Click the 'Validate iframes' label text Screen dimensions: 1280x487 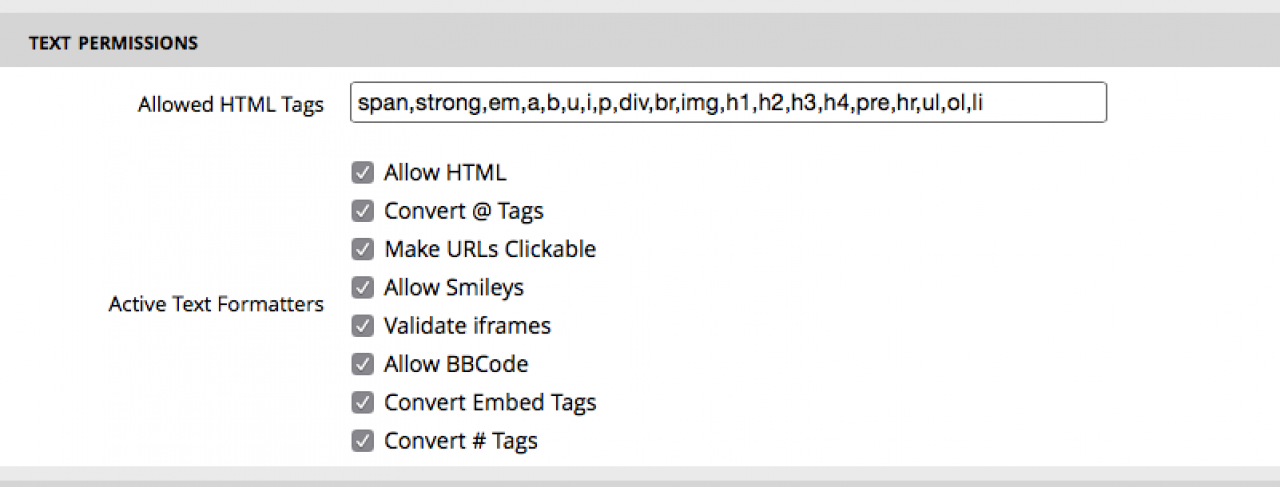pyautogui.click(x=467, y=326)
